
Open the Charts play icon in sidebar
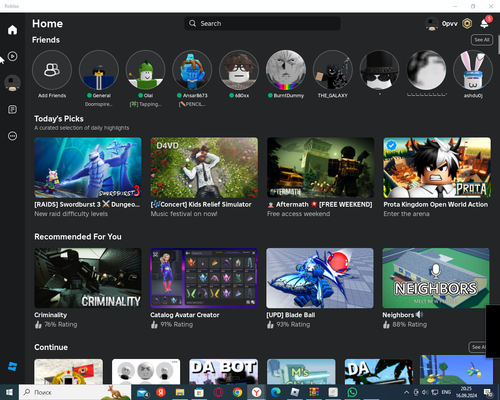point(12,56)
